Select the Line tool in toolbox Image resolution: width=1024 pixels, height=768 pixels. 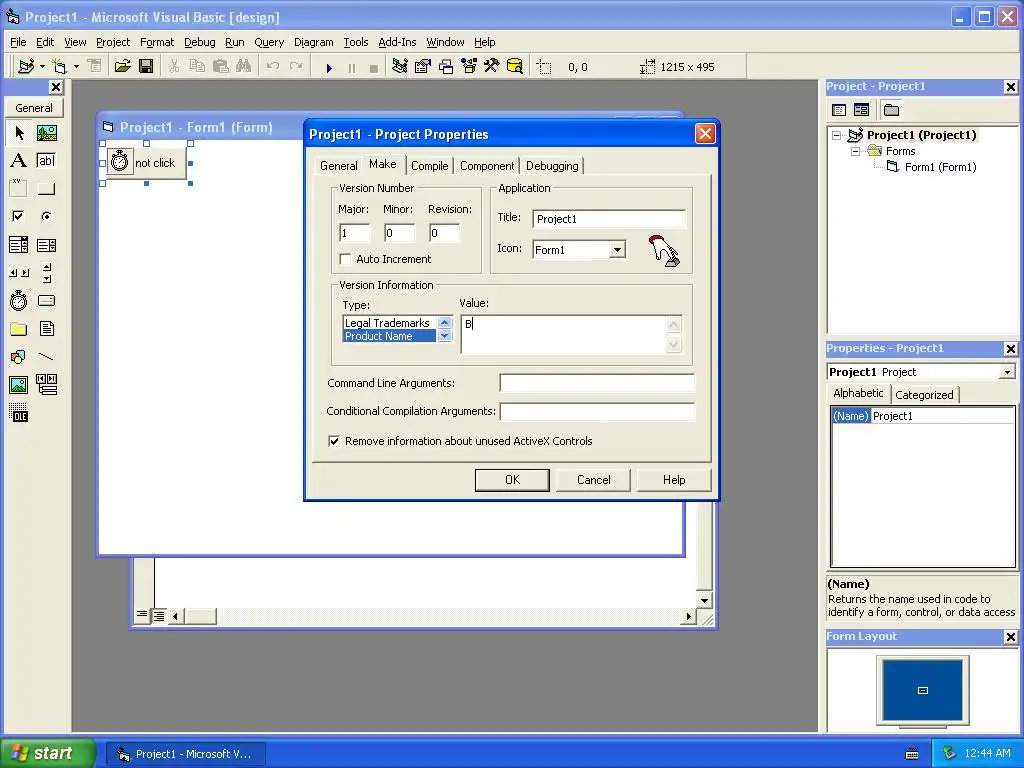pyautogui.click(x=46, y=357)
